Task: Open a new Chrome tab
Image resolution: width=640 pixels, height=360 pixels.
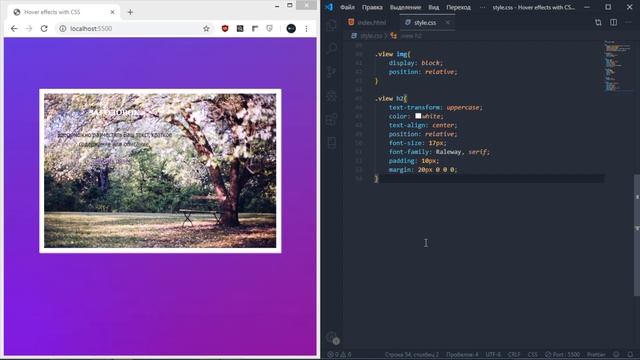Action: [x=130, y=12]
